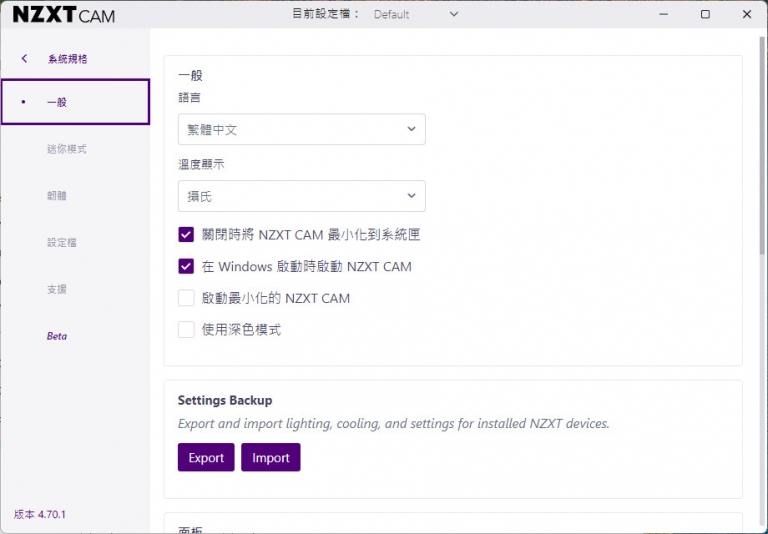Select the 一般 sidebar item

click(75, 102)
